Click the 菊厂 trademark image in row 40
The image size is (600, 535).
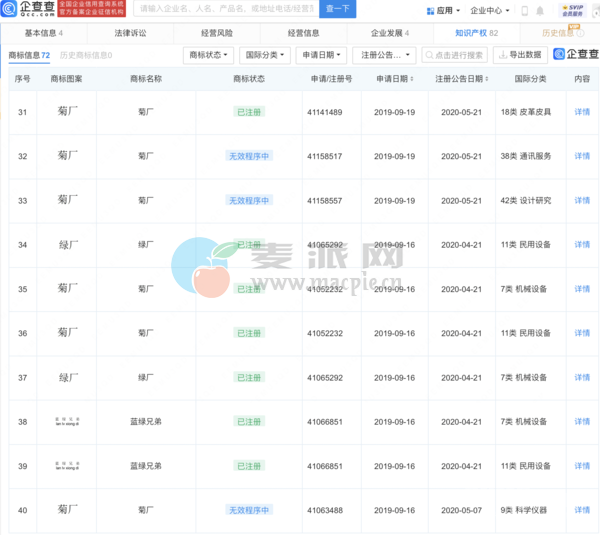tap(68, 509)
